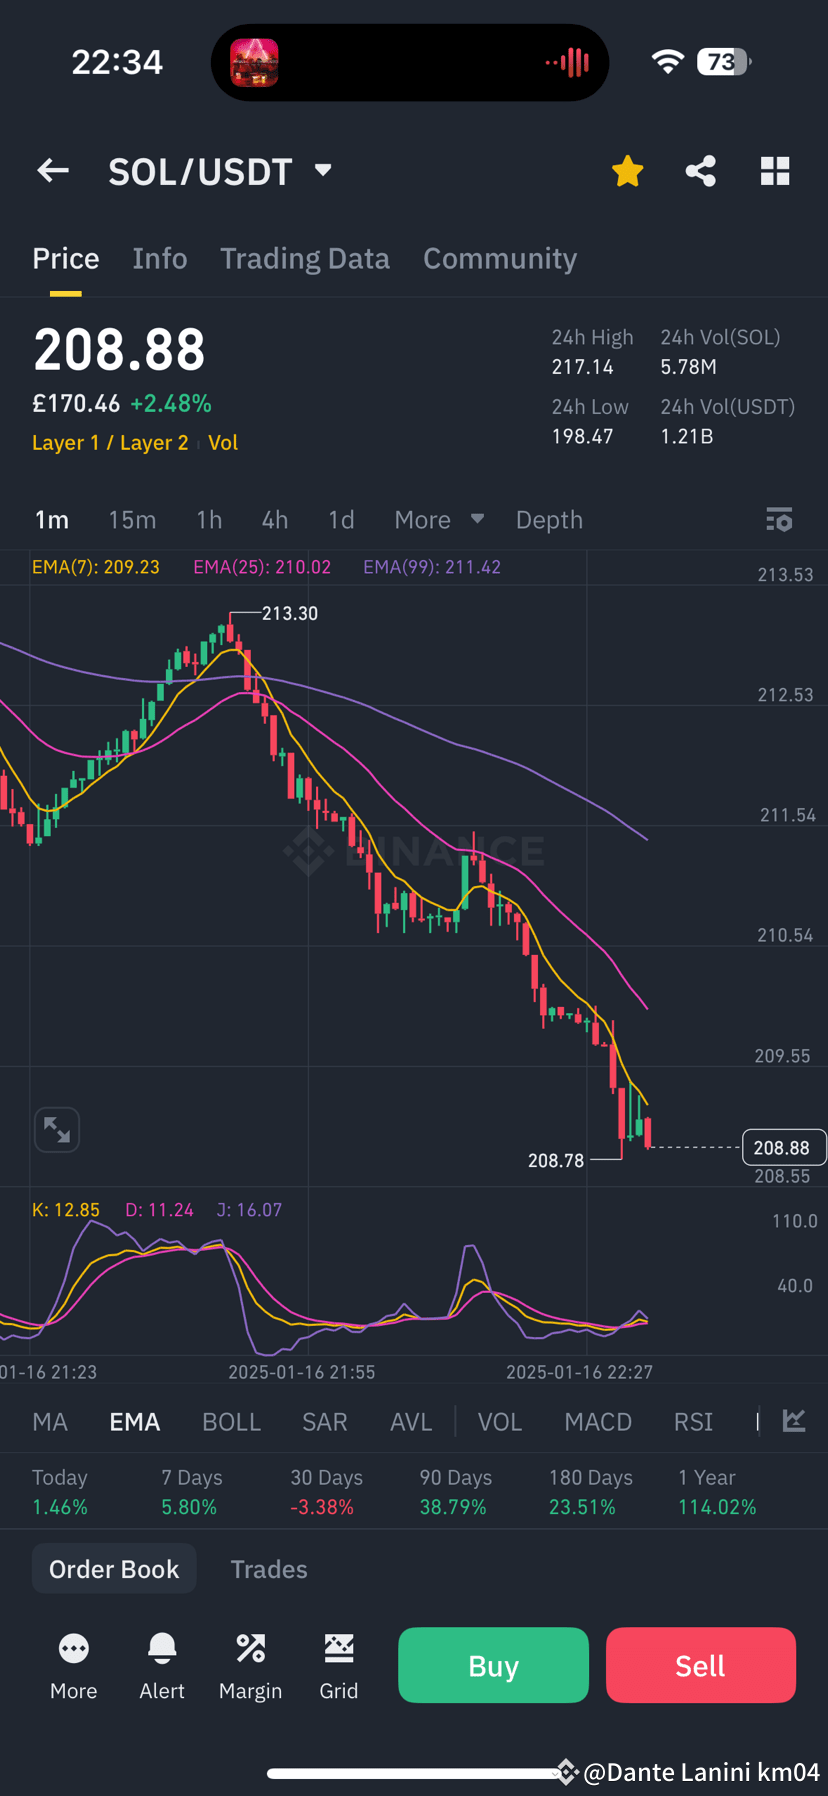Switch to the Info tab
The height and width of the screenshot is (1796, 828).
tap(160, 258)
